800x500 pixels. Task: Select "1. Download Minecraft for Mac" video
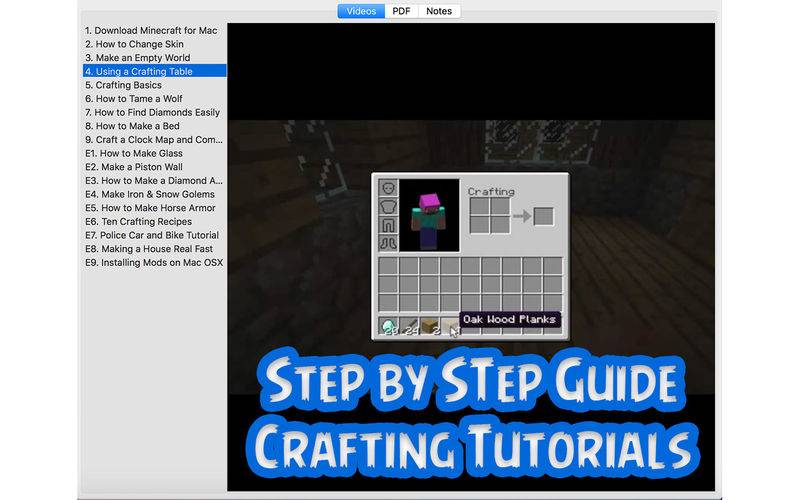click(x=154, y=31)
